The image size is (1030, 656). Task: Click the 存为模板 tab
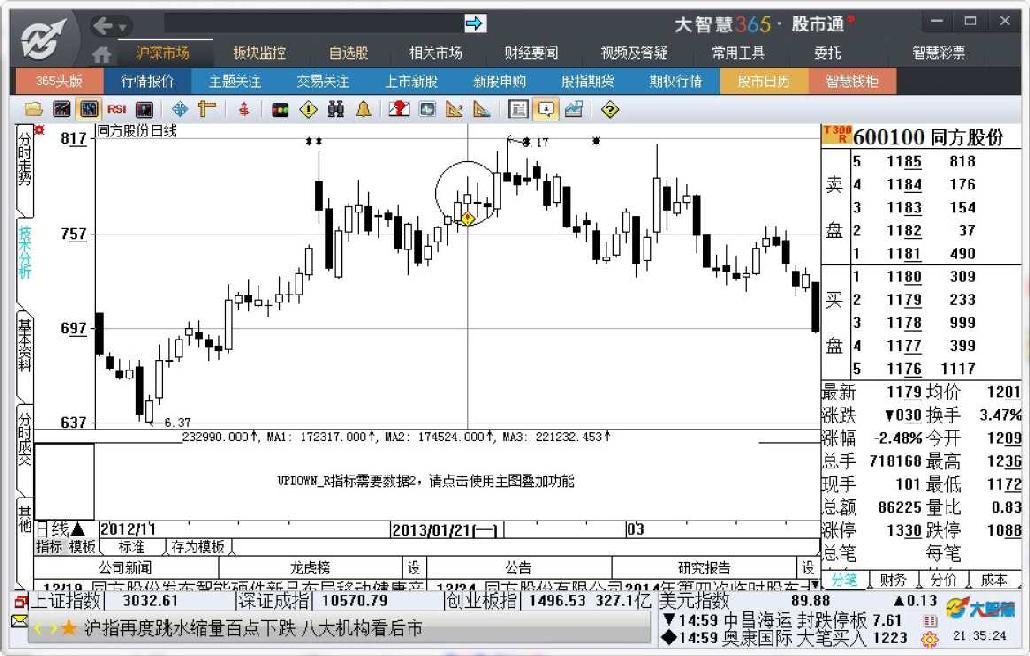(198, 547)
